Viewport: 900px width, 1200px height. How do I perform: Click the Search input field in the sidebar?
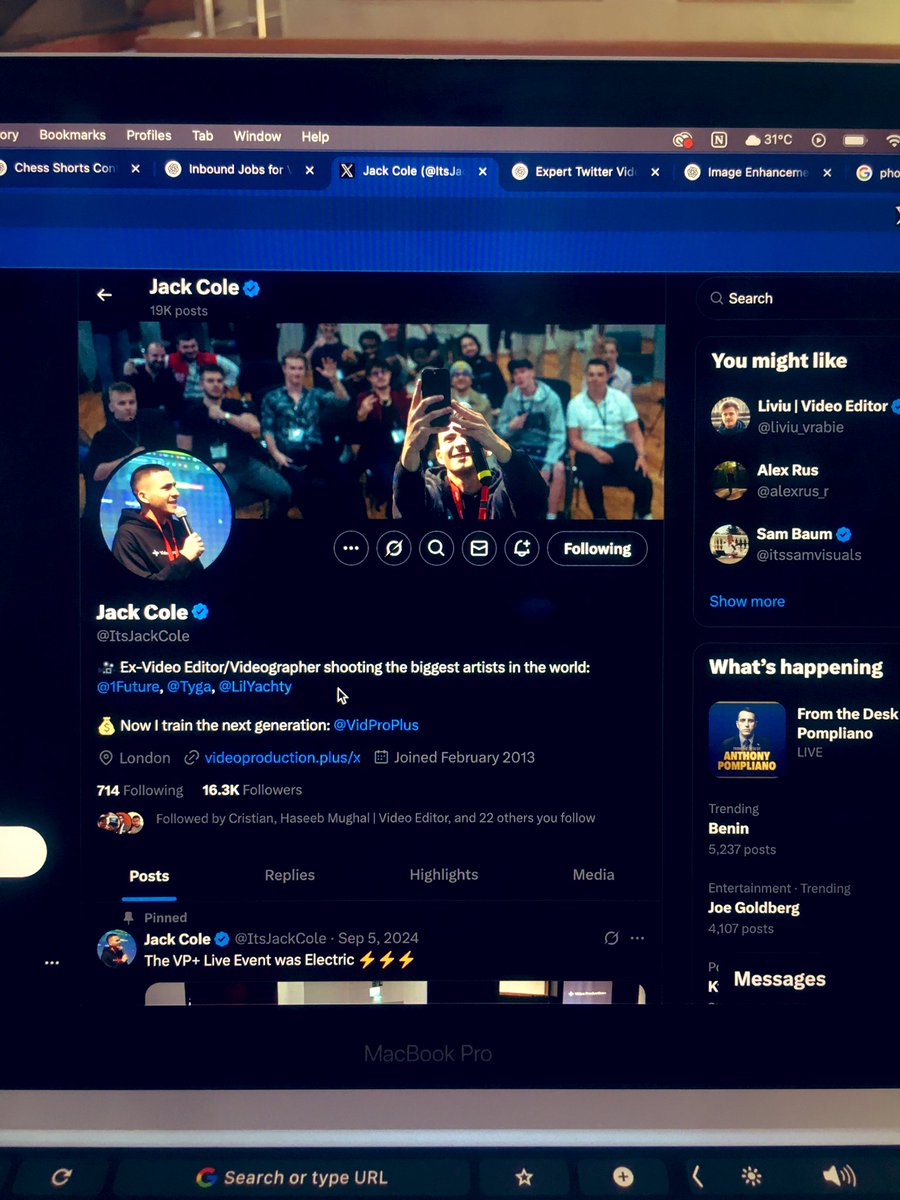pyautogui.click(x=790, y=298)
